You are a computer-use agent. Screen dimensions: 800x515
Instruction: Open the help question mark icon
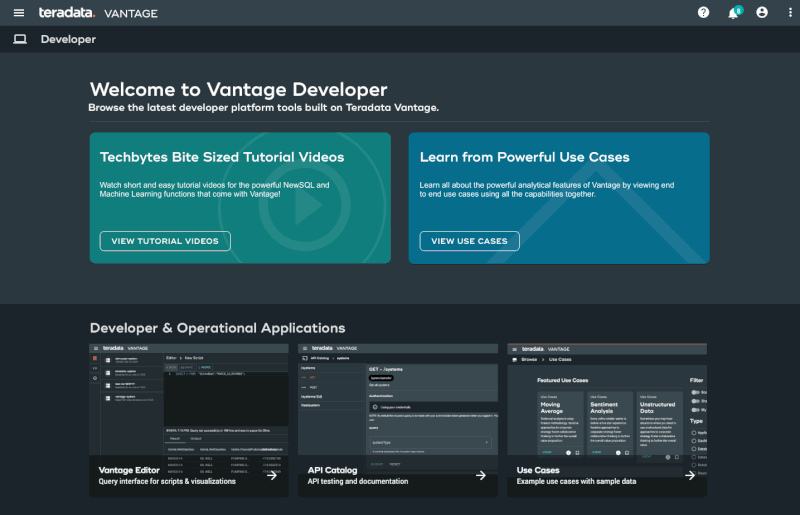click(704, 13)
